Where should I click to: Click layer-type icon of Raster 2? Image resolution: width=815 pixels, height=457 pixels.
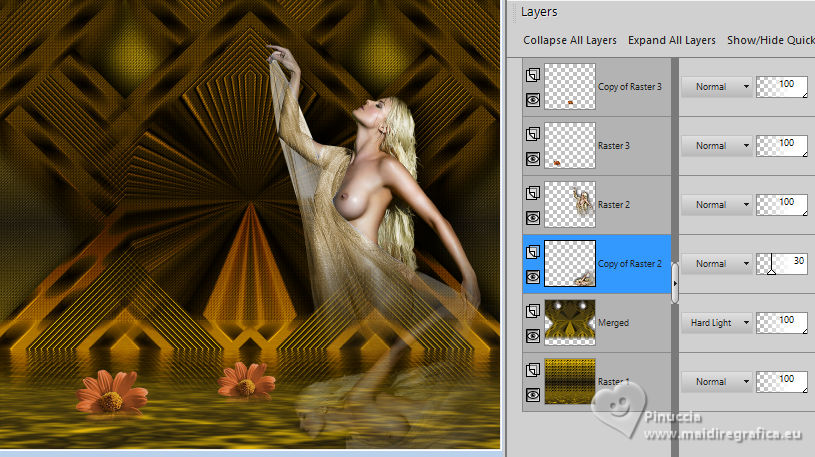[533, 193]
